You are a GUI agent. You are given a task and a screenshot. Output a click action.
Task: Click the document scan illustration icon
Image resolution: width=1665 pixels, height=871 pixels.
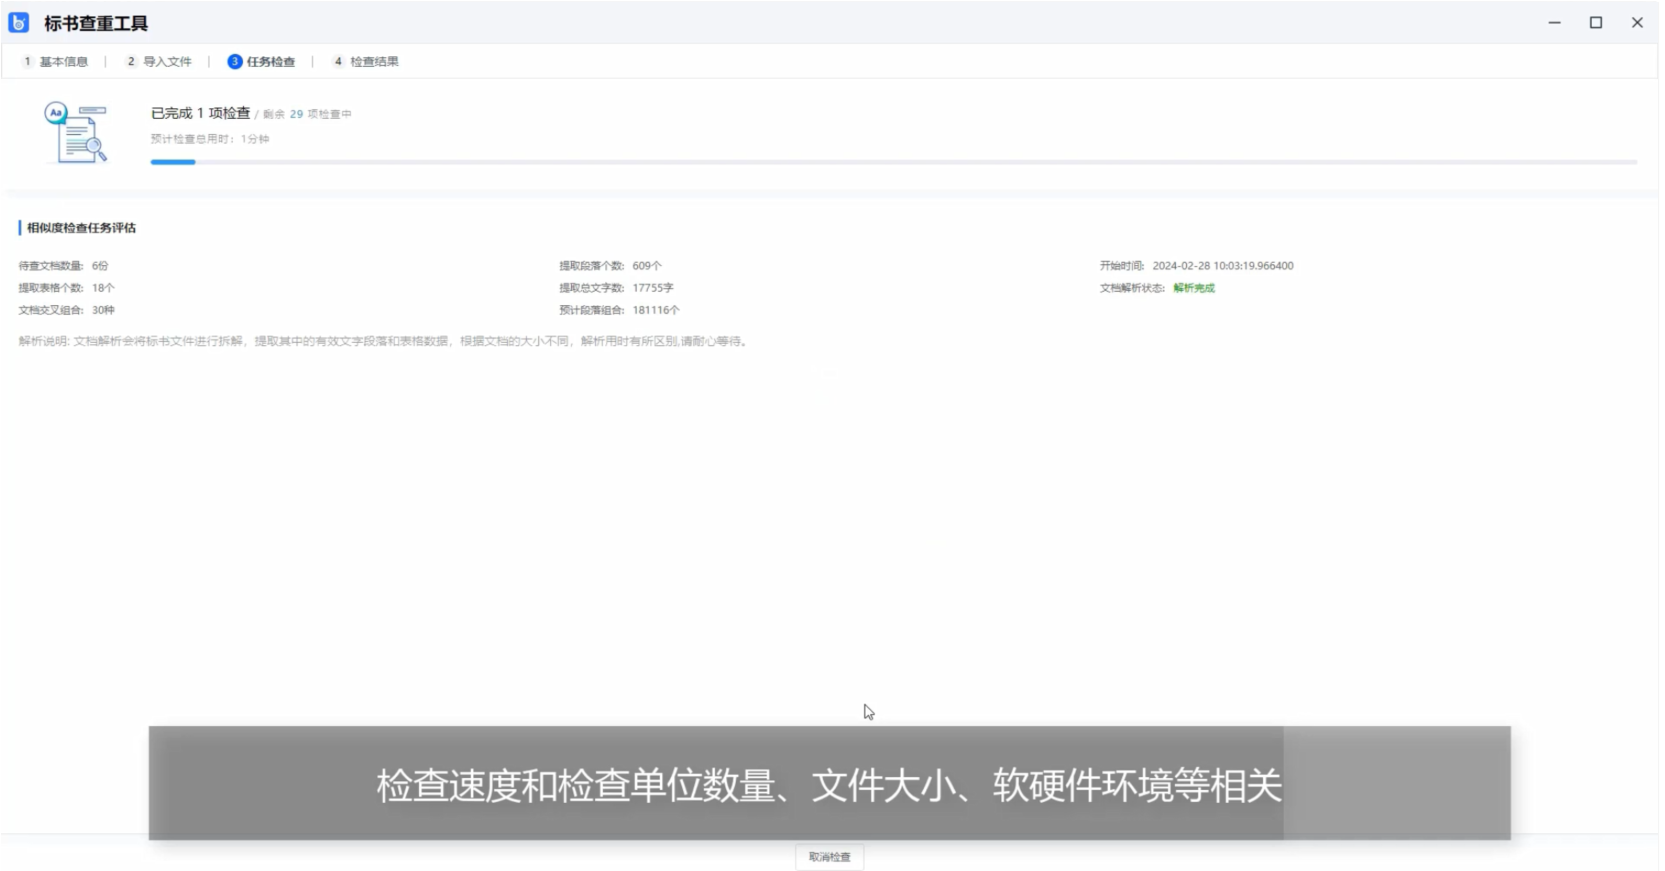point(76,132)
